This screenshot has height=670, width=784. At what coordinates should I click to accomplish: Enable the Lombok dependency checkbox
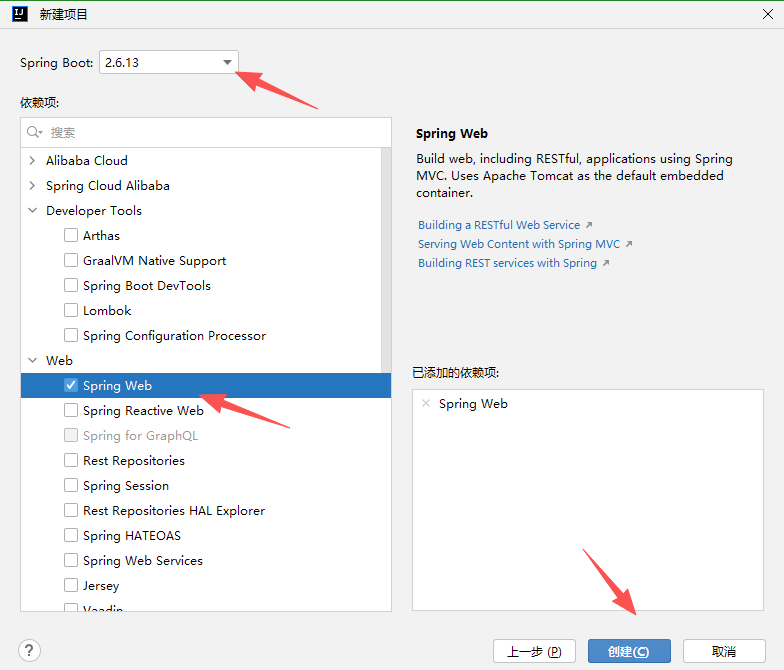pyautogui.click(x=71, y=310)
